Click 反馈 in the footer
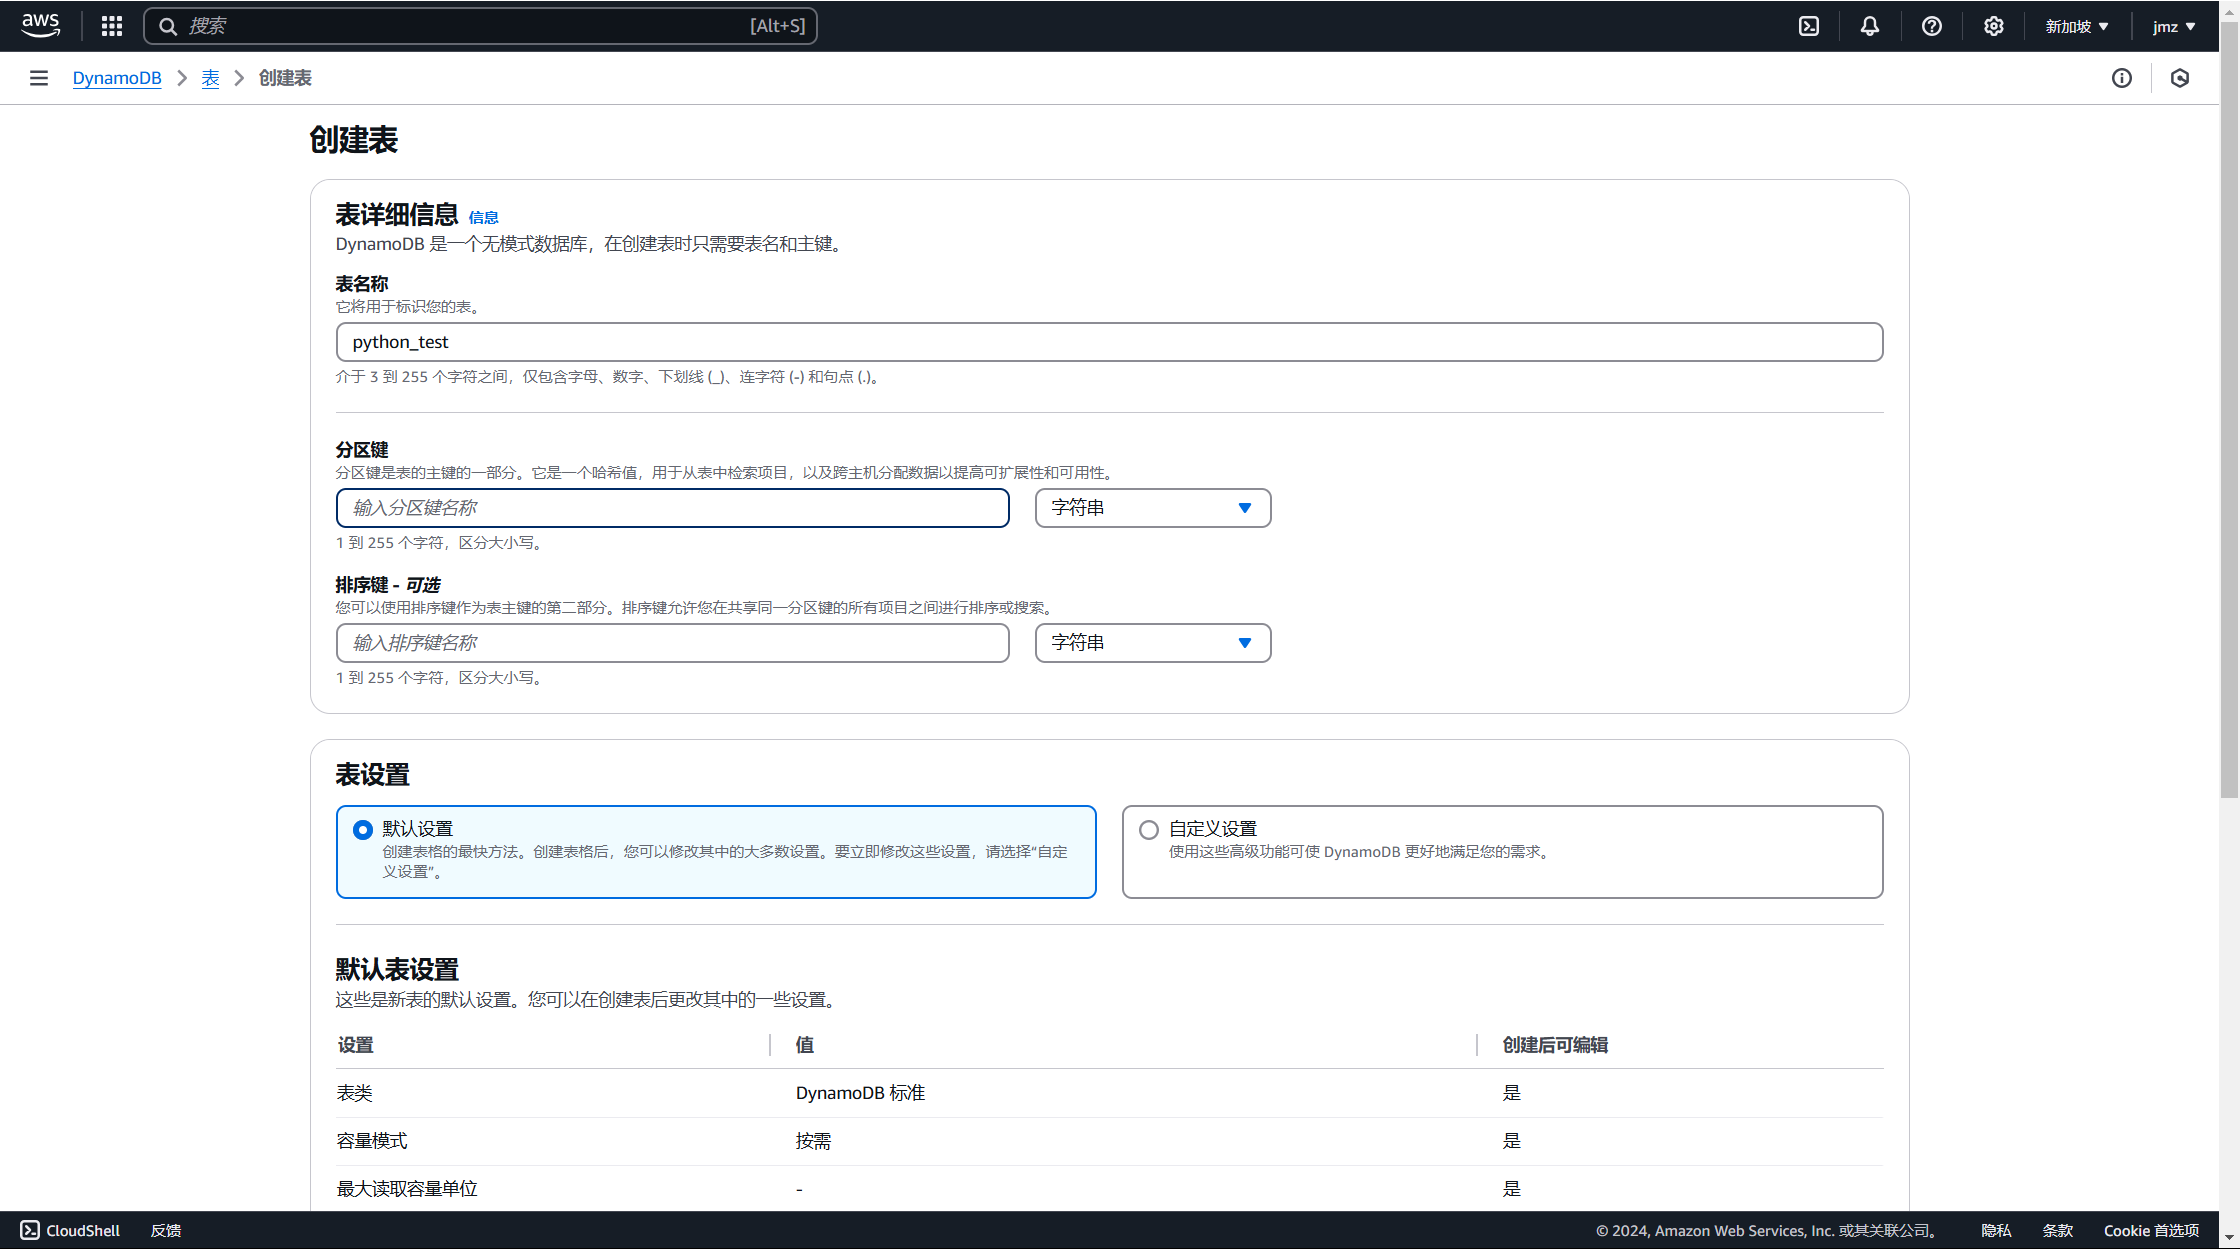The width and height of the screenshot is (2240, 1249). 166,1230
